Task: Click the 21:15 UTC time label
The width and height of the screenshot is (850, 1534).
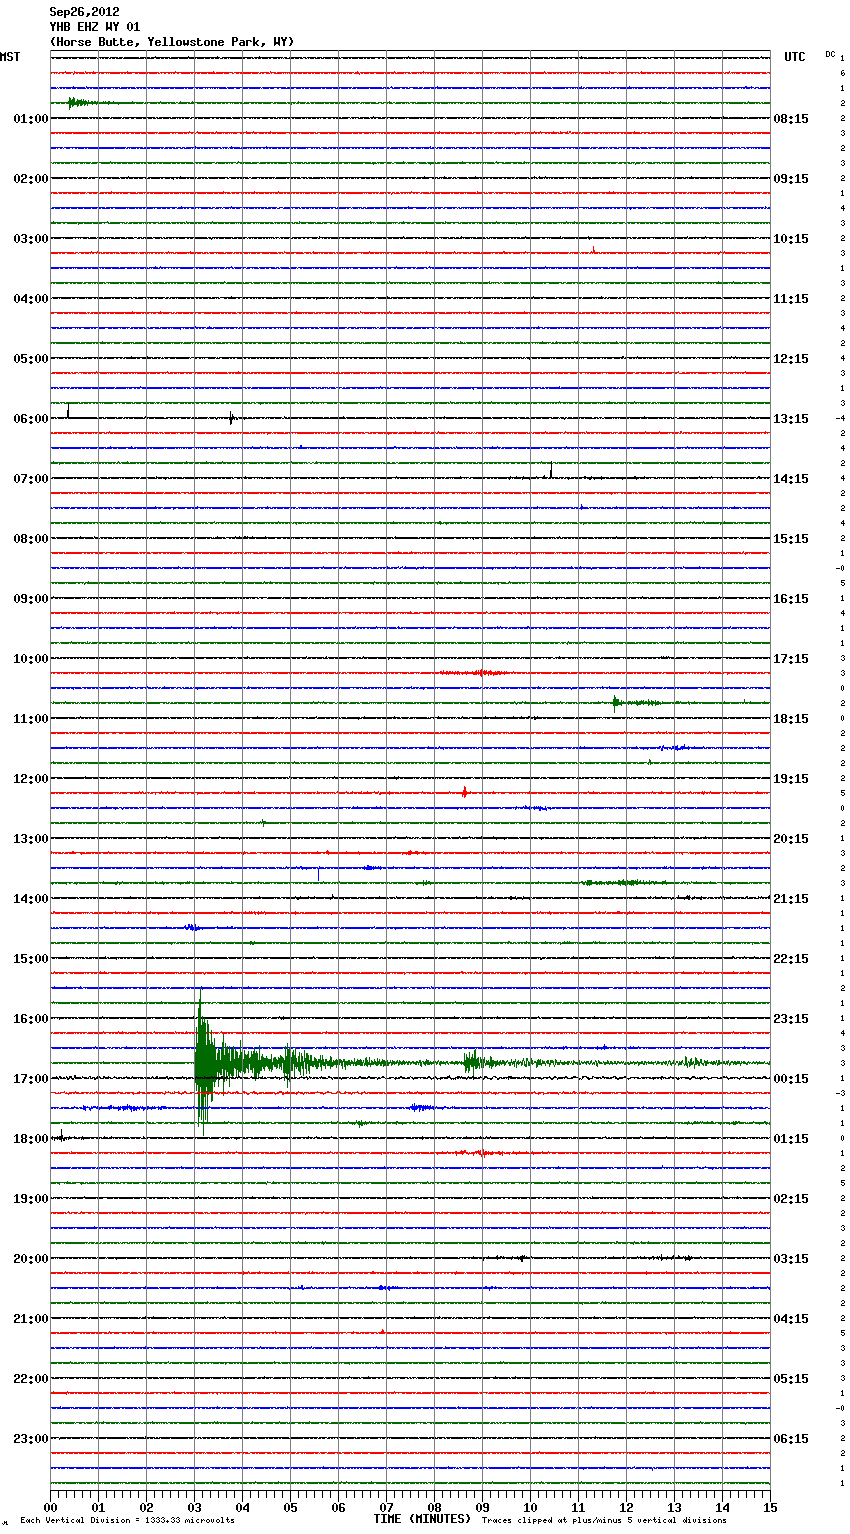Action: tap(791, 899)
